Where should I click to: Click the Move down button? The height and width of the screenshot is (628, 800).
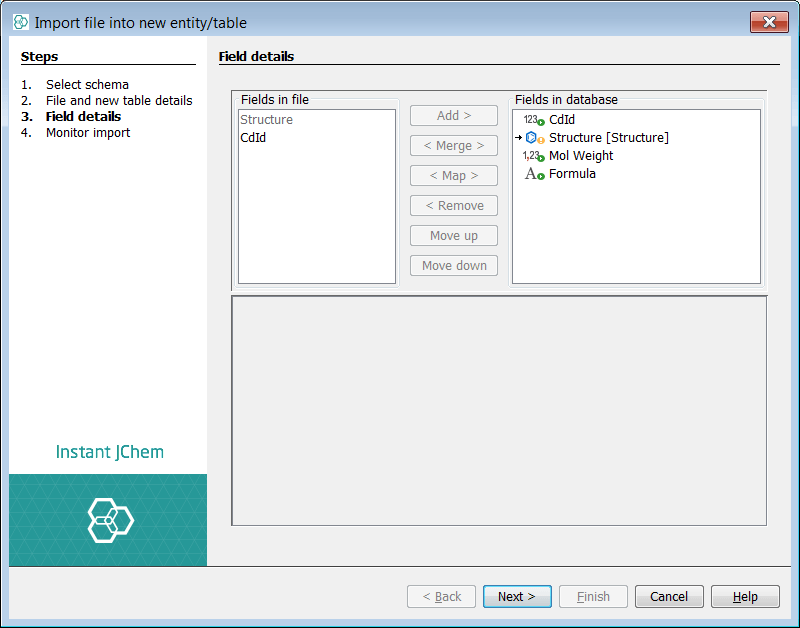pos(454,266)
